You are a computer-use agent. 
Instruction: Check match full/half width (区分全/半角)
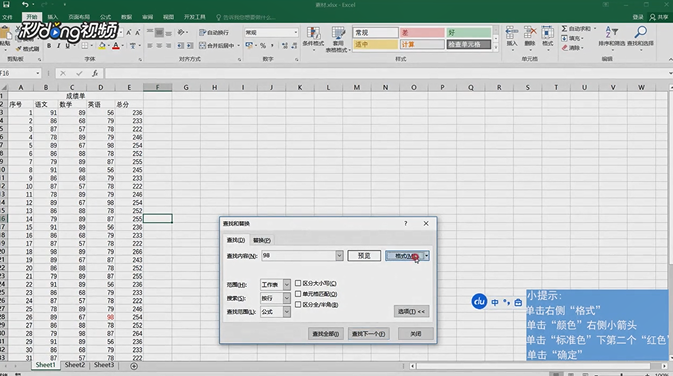coord(298,305)
